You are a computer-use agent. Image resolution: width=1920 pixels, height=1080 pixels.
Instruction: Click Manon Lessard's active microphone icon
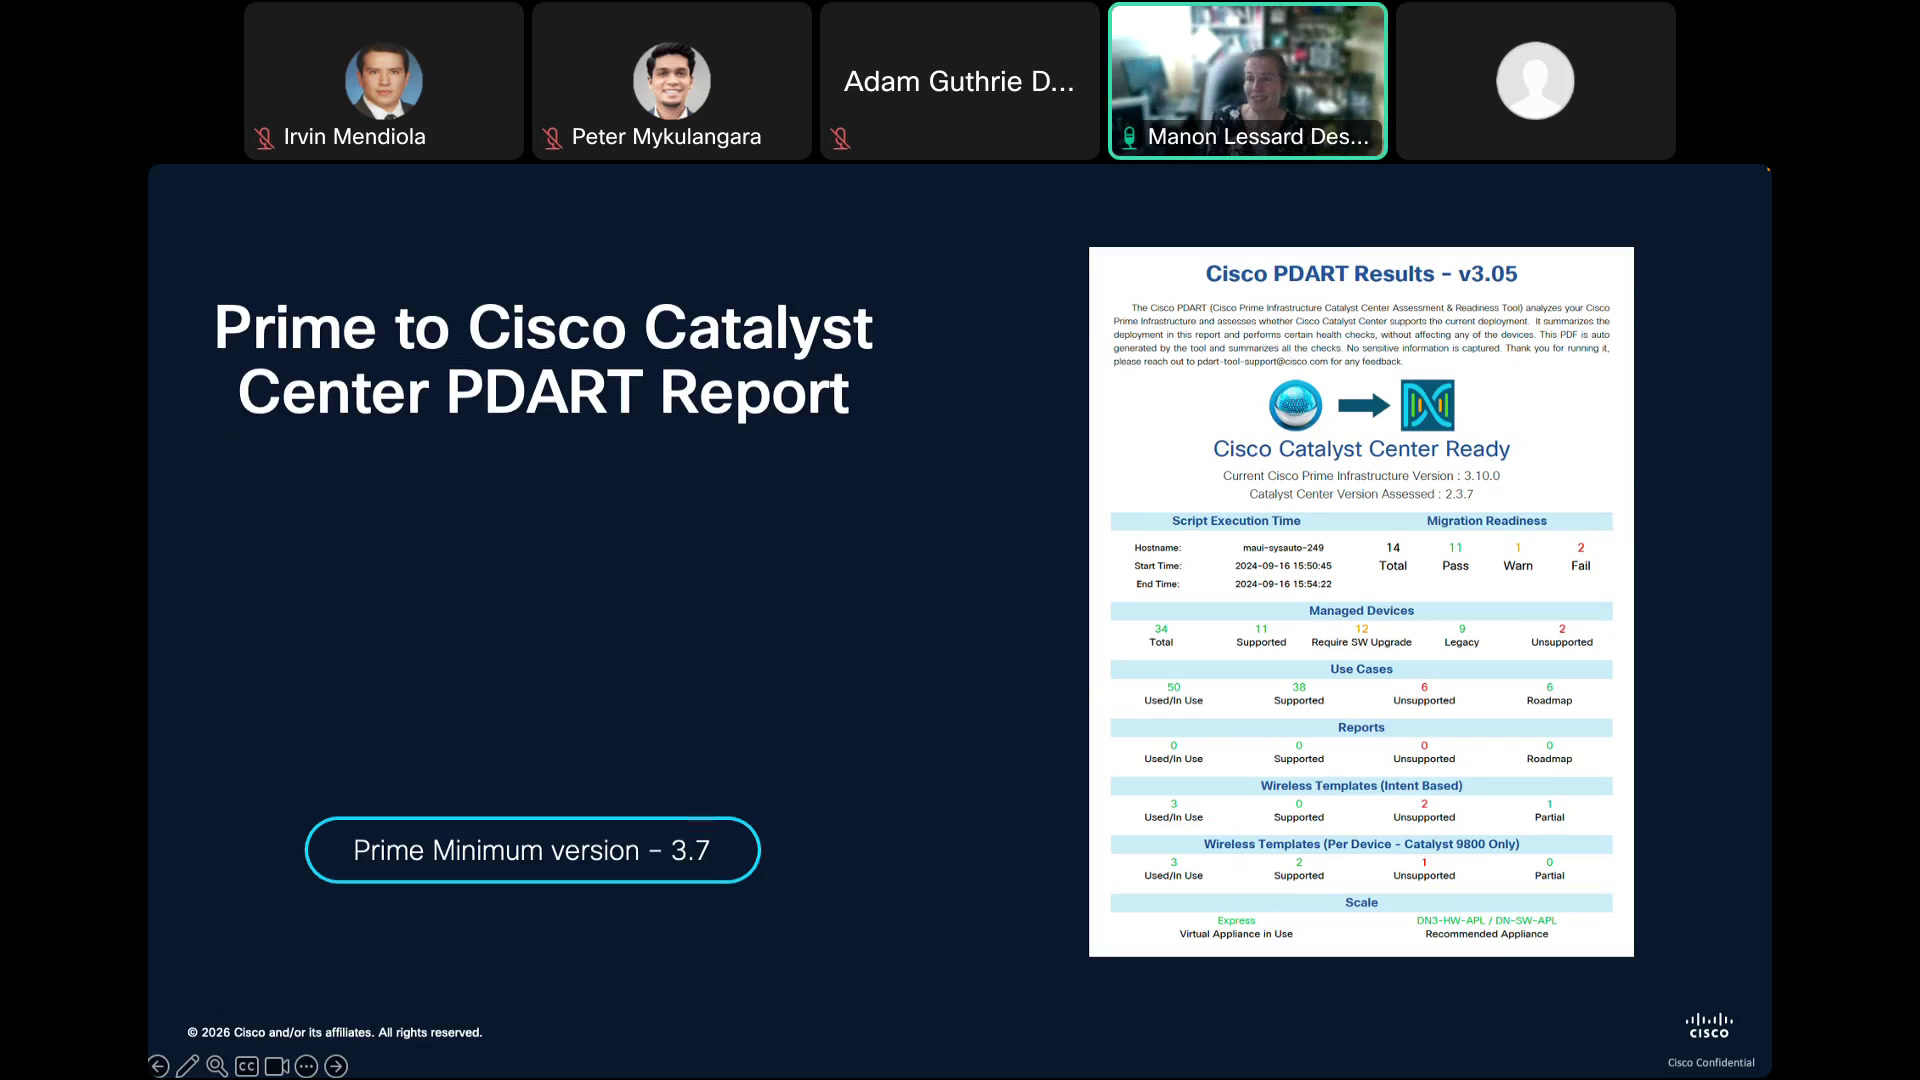pyautogui.click(x=1129, y=138)
